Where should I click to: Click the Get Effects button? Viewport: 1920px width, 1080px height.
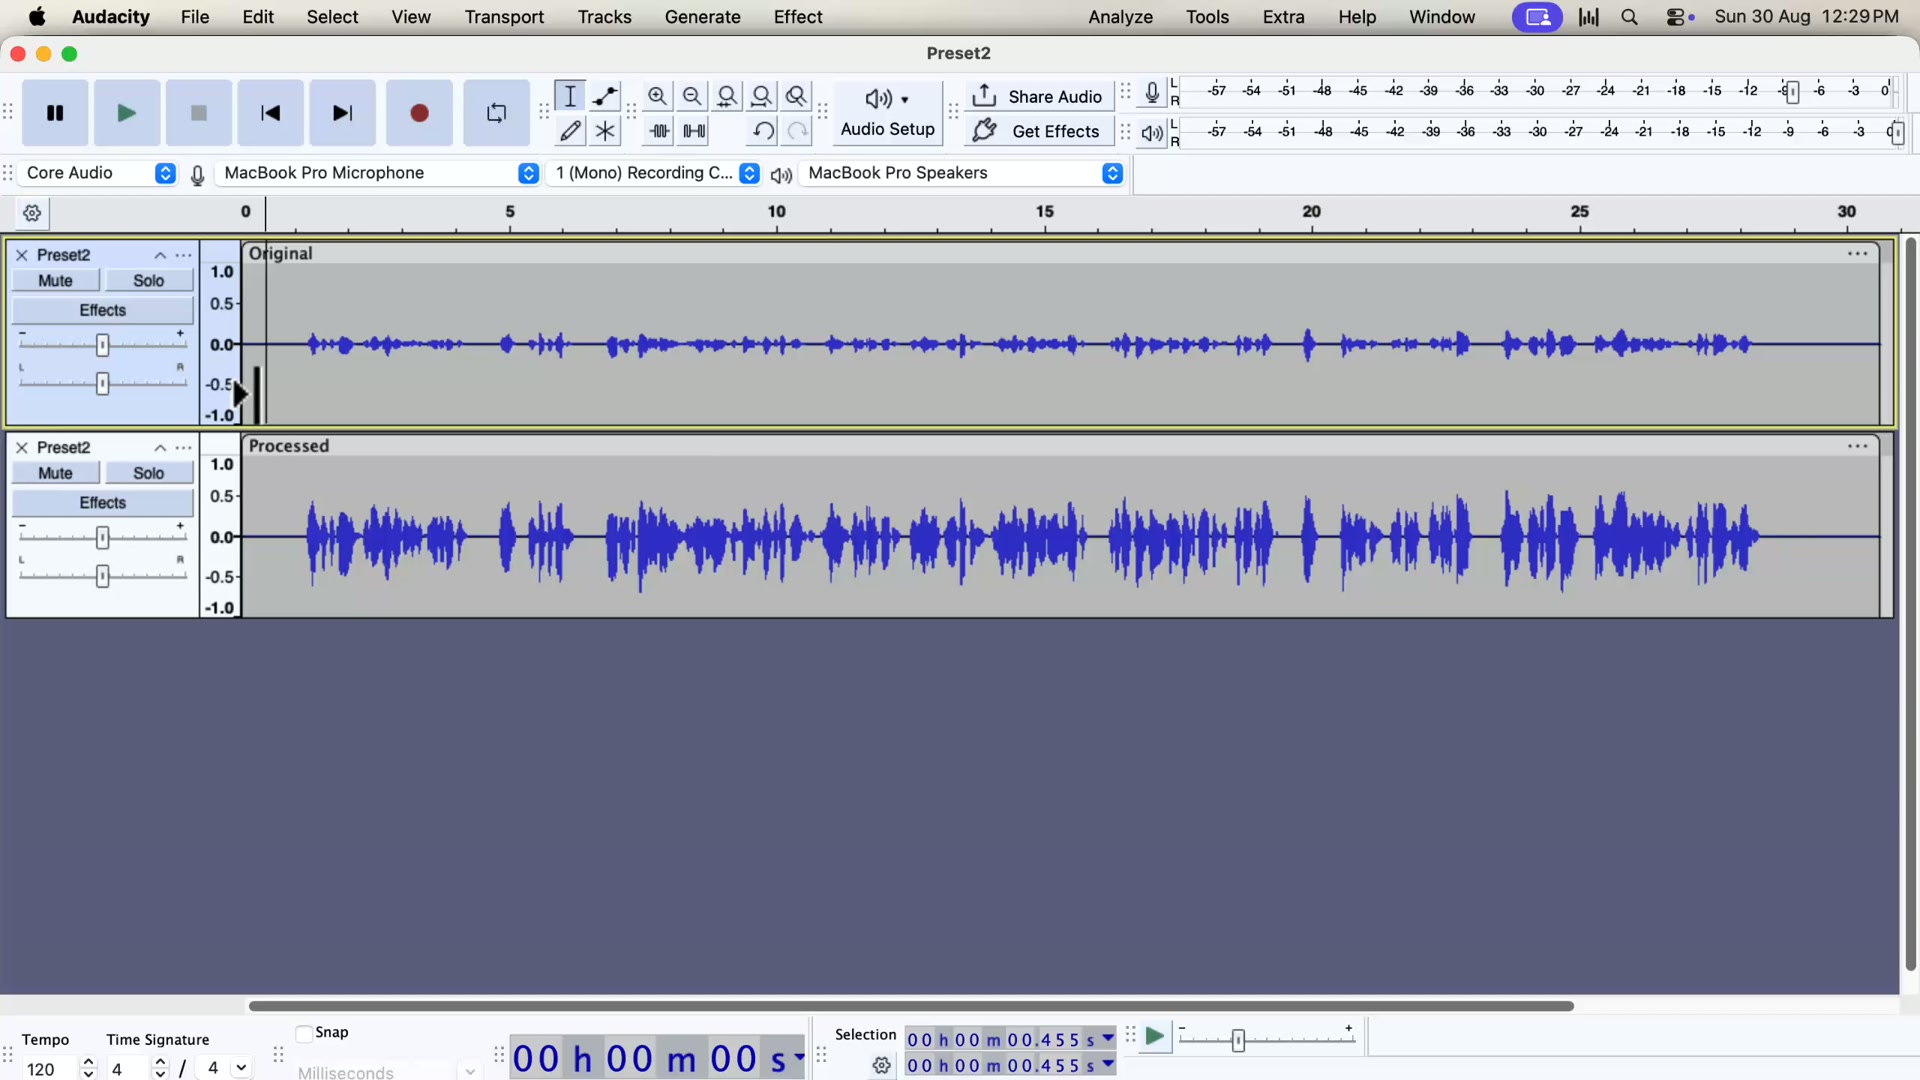pyautogui.click(x=1039, y=131)
